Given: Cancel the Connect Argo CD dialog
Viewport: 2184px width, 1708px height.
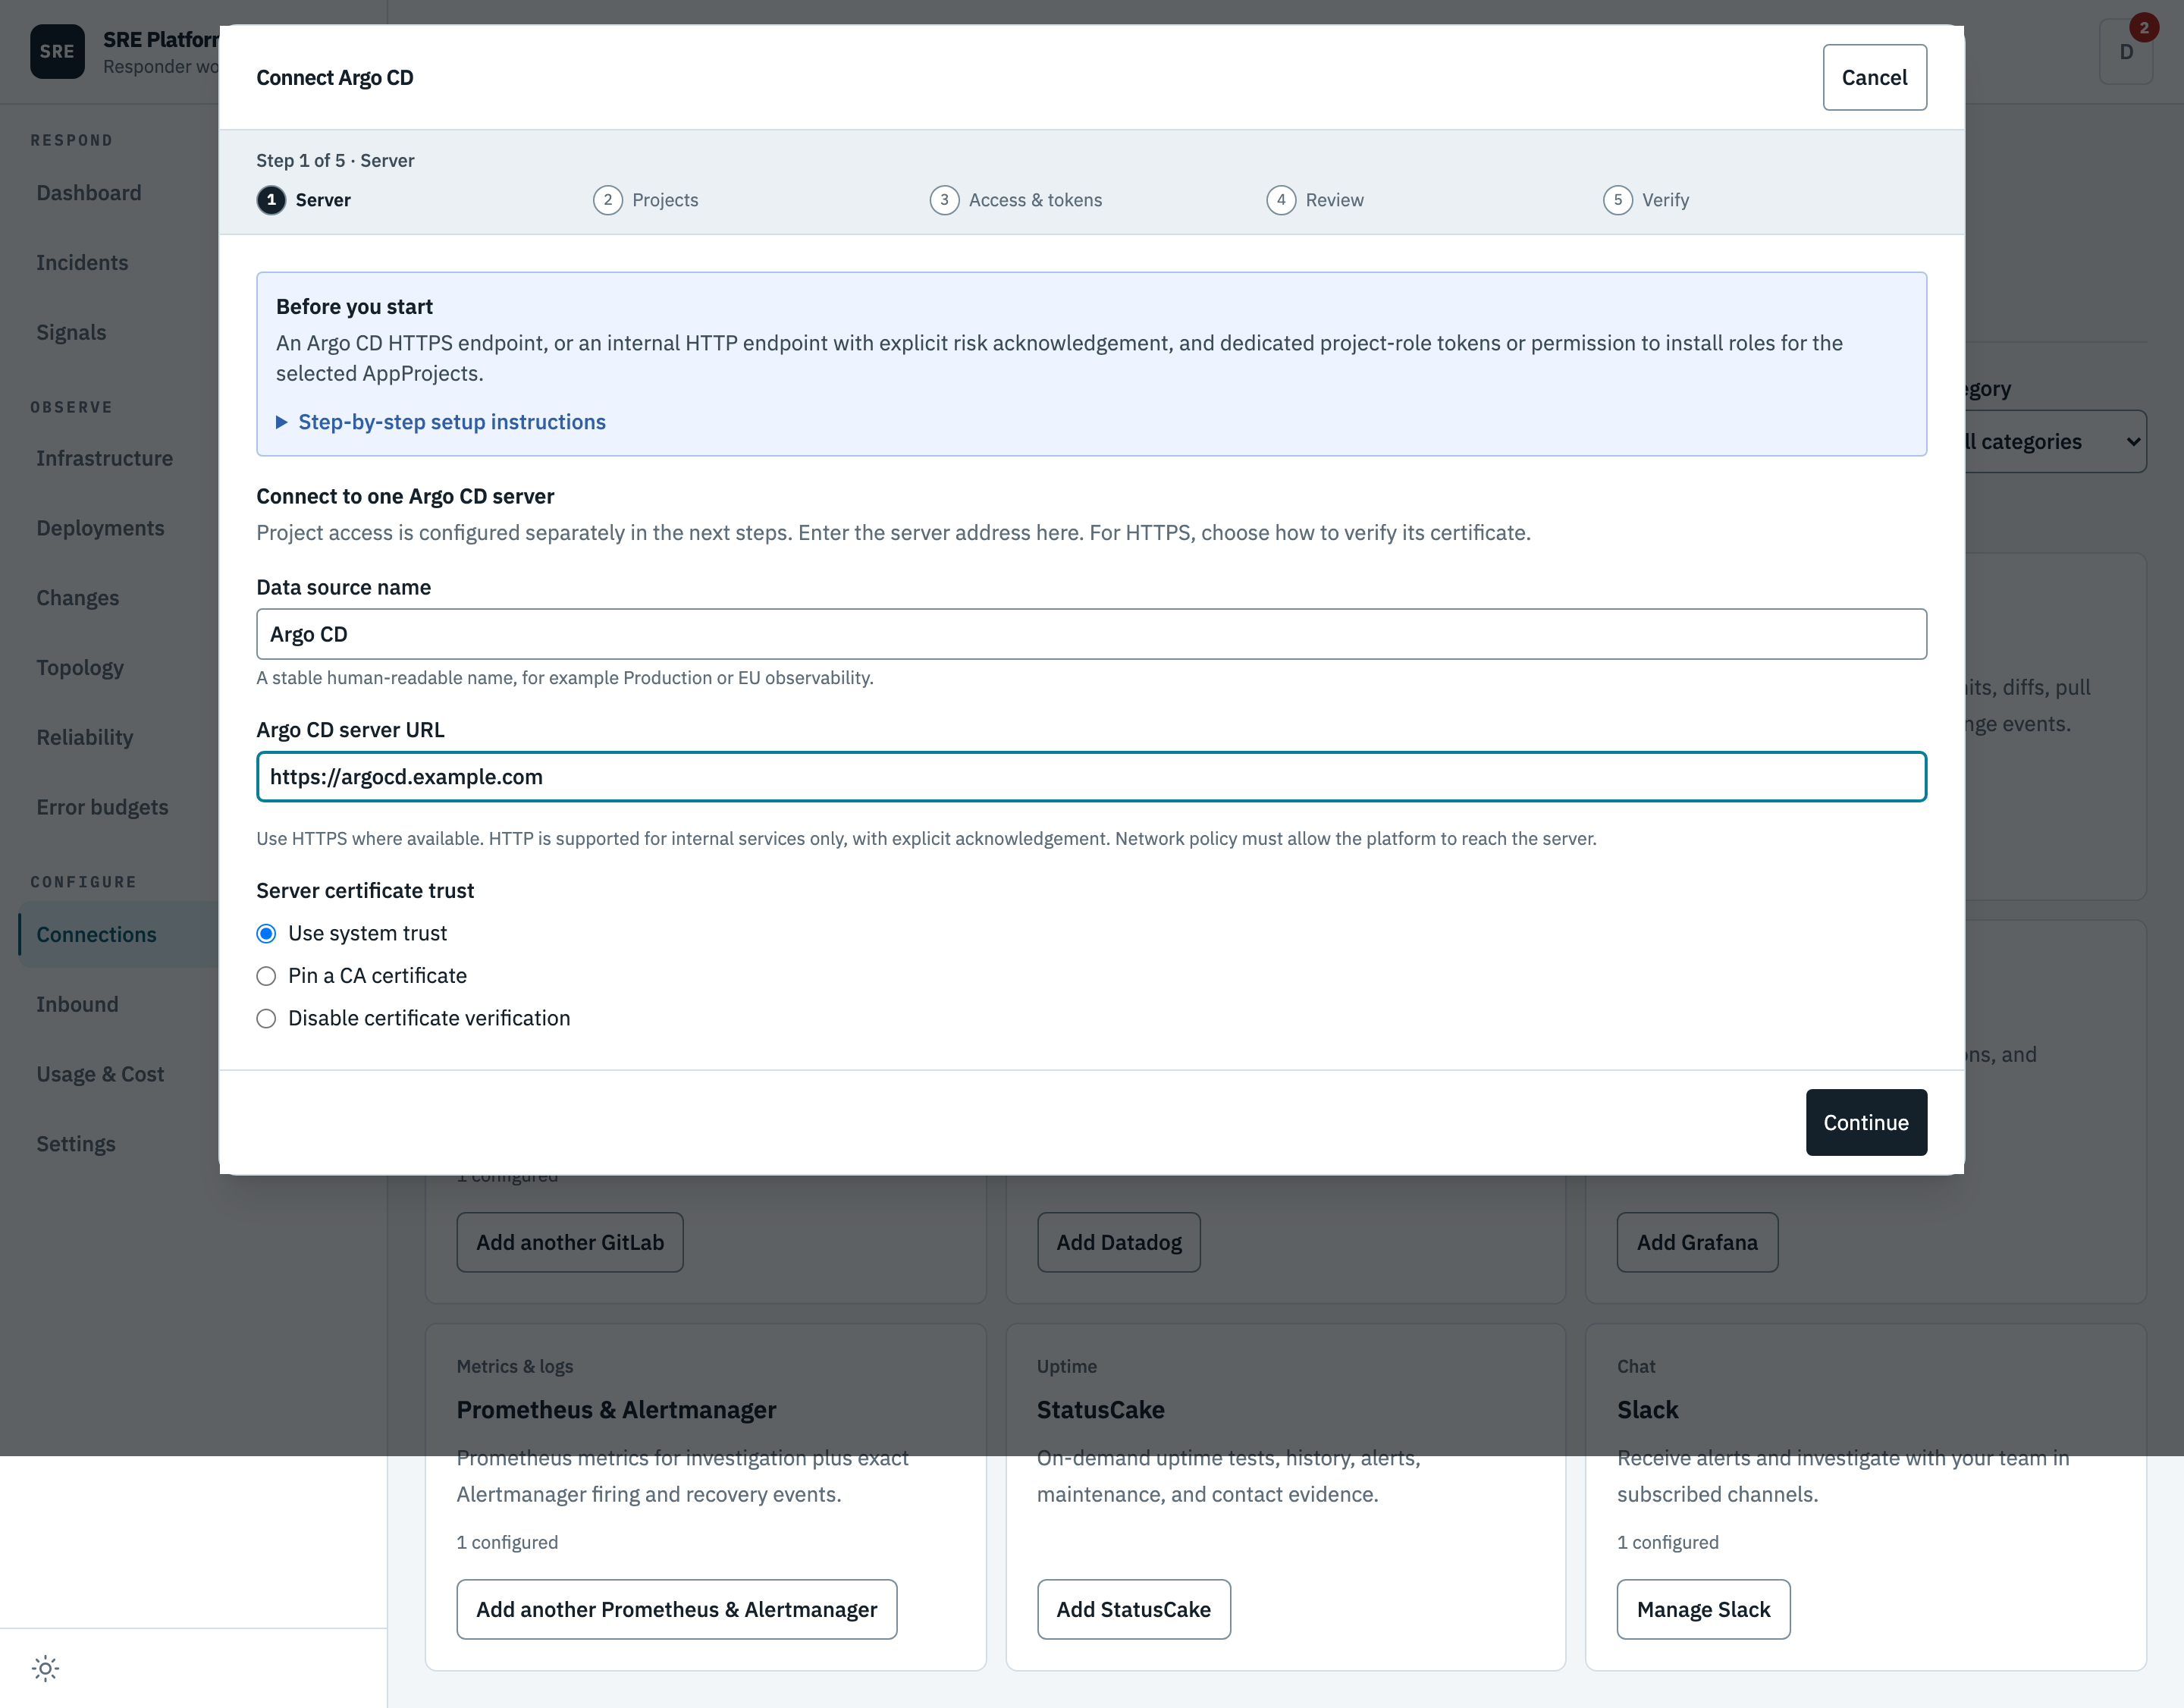Looking at the screenshot, I should 1874,77.
